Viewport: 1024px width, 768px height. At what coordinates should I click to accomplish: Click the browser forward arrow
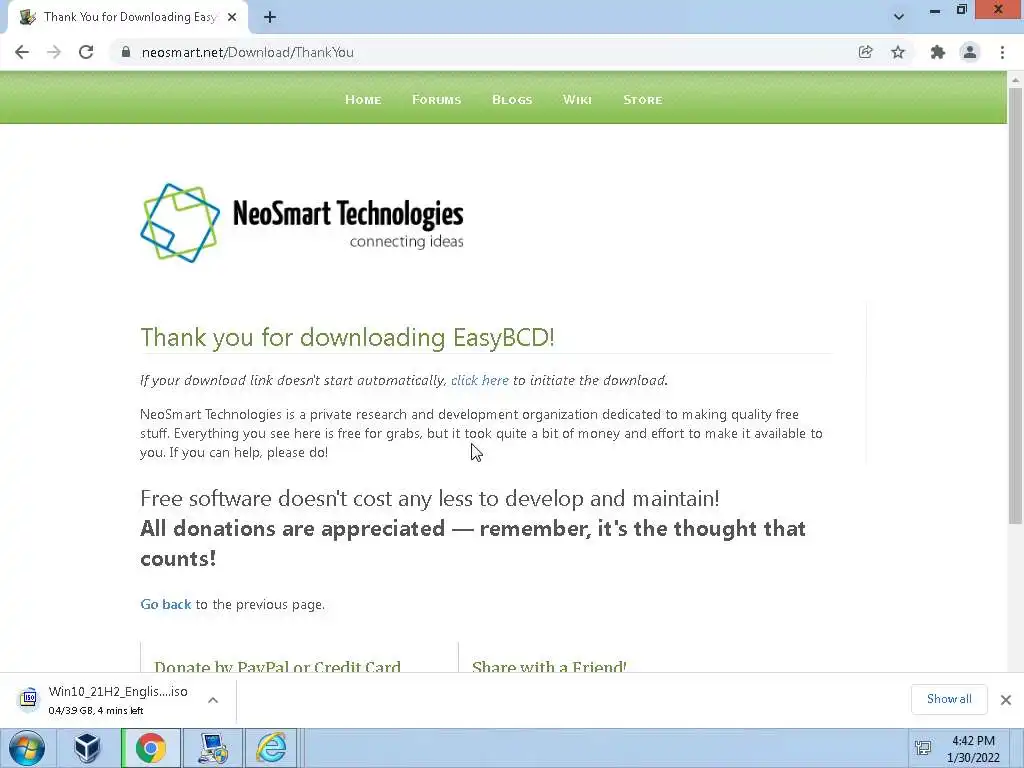click(54, 52)
